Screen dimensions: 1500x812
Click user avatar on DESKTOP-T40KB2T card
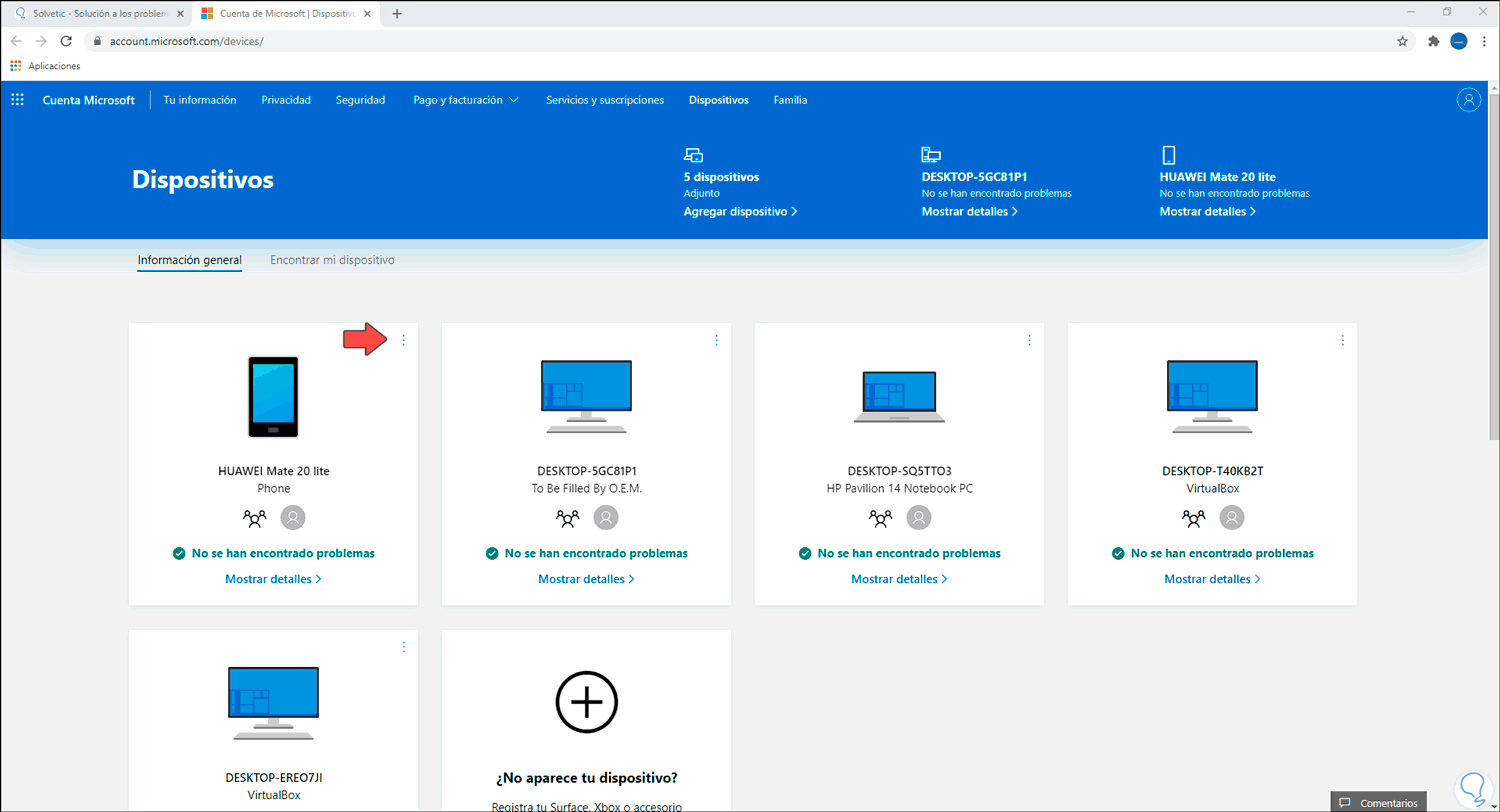coord(1232,518)
